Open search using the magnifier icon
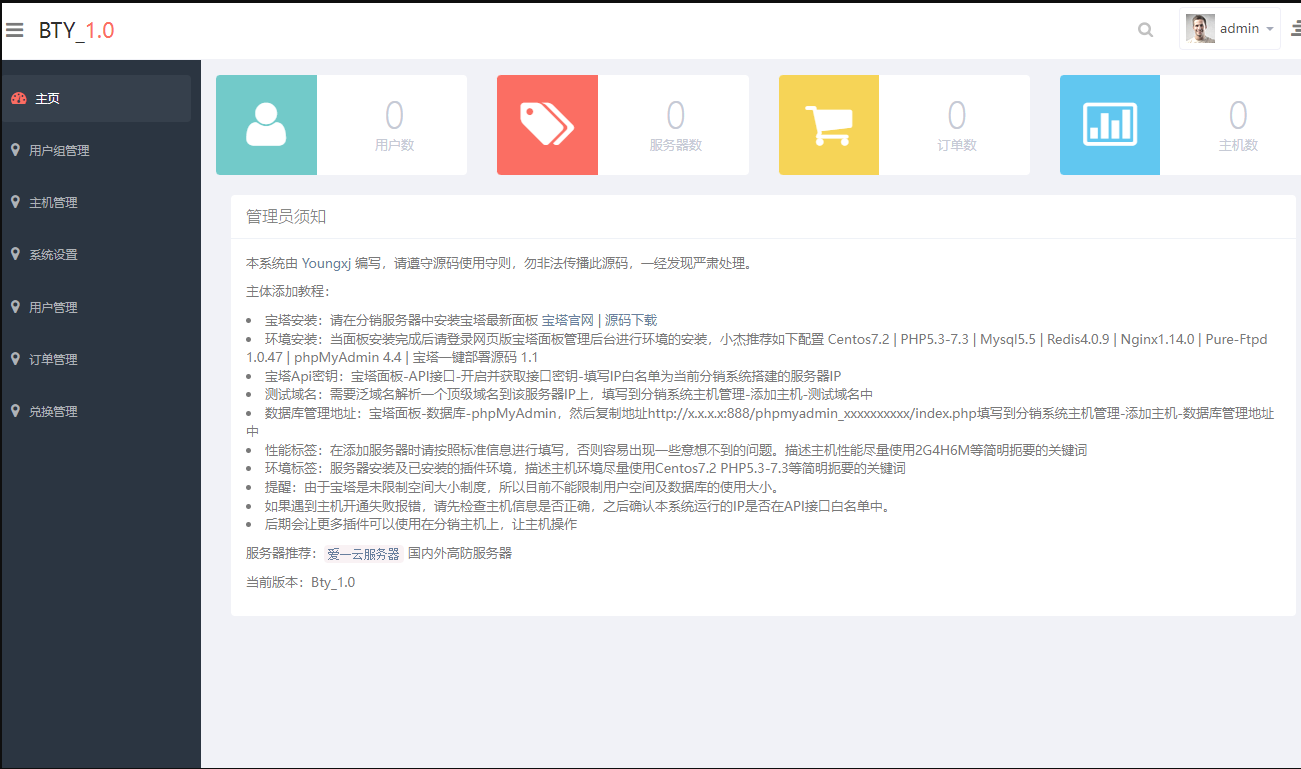Screen dimensions: 1301x769 click(1145, 29)
